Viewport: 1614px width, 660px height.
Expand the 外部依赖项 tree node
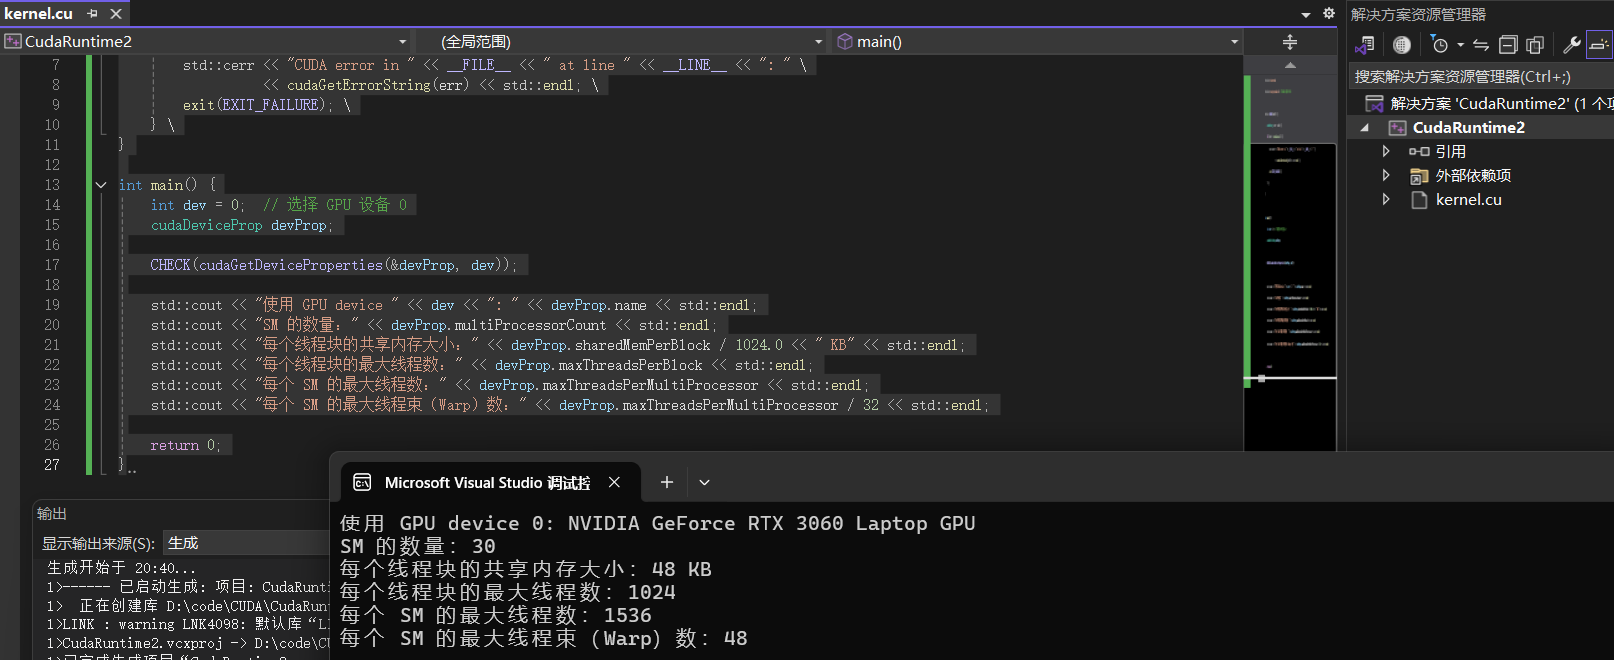[x=1386, y=175]
